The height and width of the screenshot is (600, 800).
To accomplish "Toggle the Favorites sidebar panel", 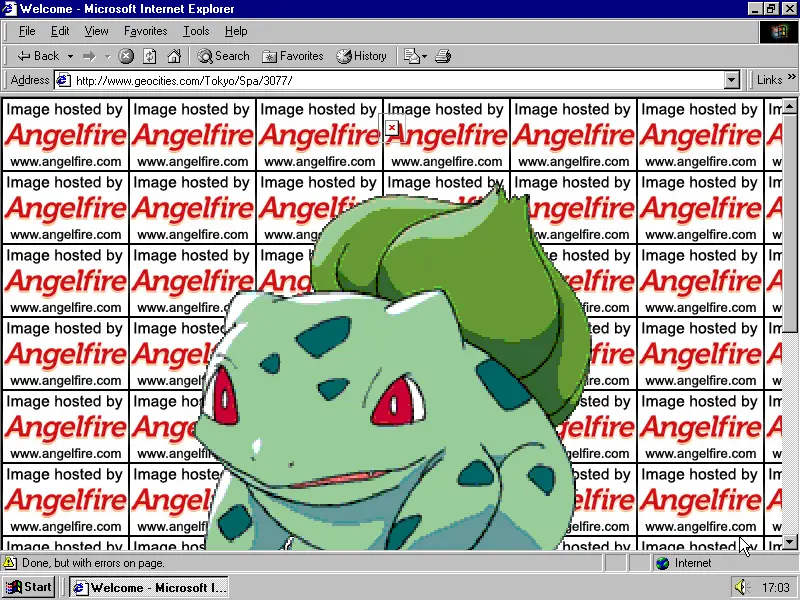I will (x=292, y=56).
